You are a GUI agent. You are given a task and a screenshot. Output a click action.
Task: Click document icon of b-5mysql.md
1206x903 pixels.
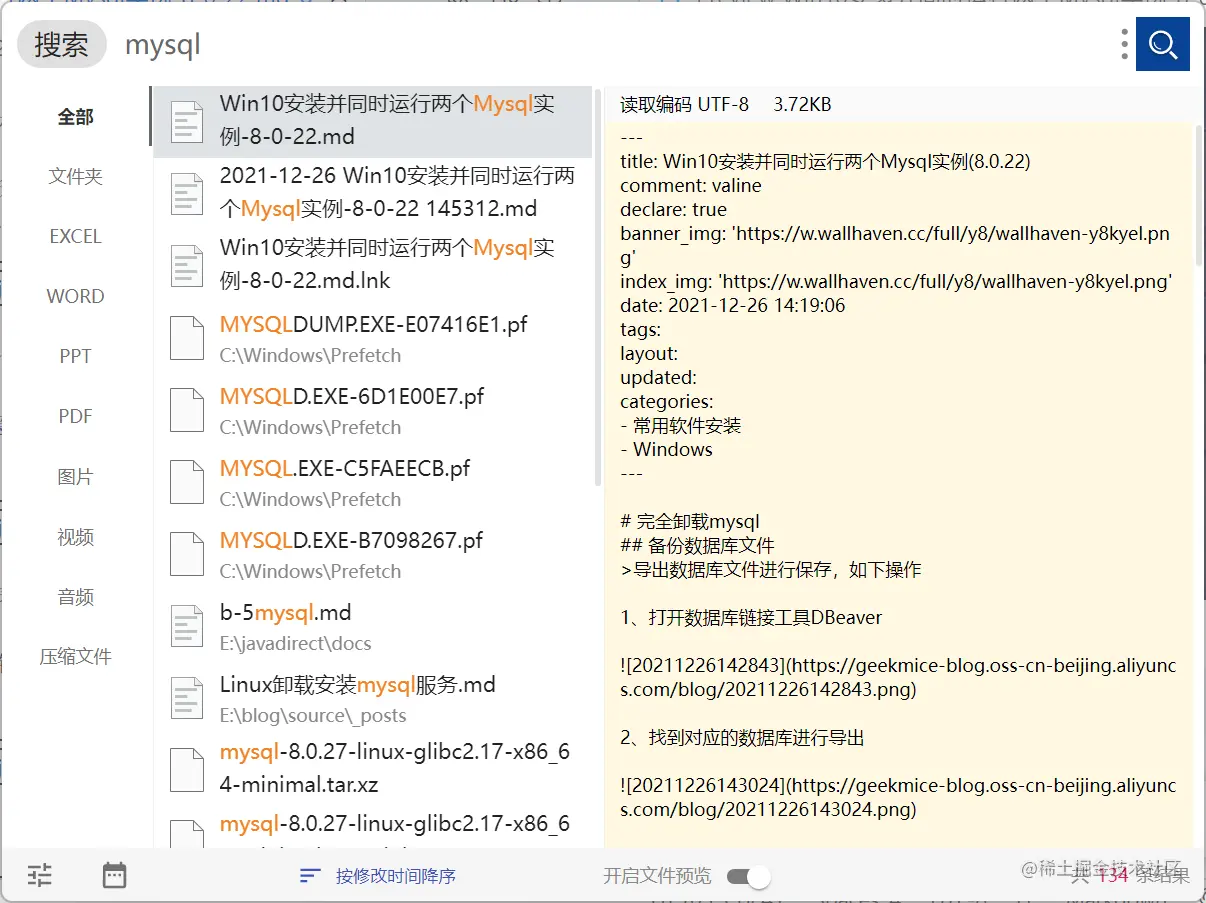point(187,626)
